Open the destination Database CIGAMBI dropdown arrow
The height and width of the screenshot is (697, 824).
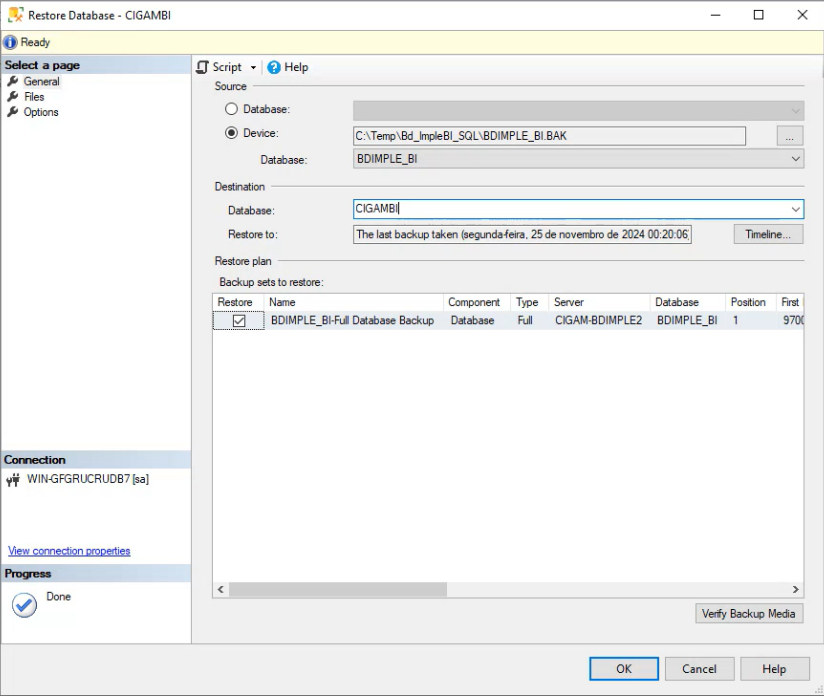coord(796,209)
